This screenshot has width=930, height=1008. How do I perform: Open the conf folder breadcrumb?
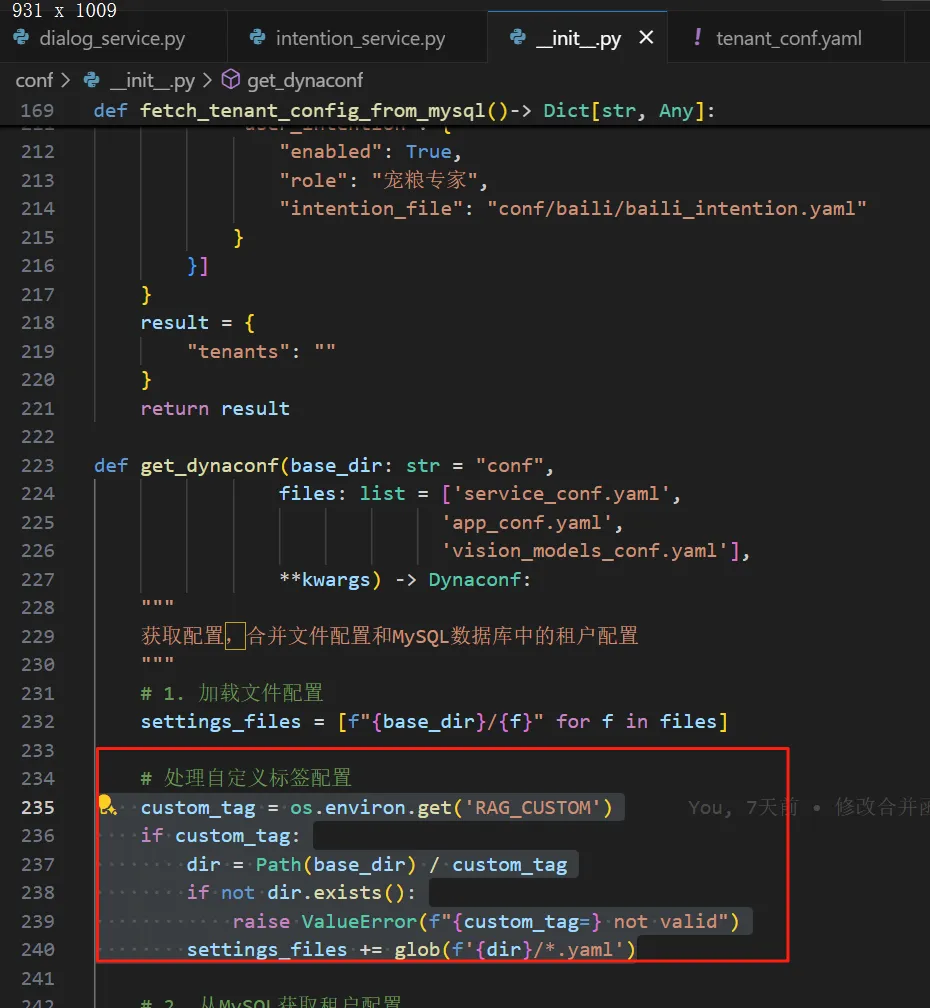point(34,80)
